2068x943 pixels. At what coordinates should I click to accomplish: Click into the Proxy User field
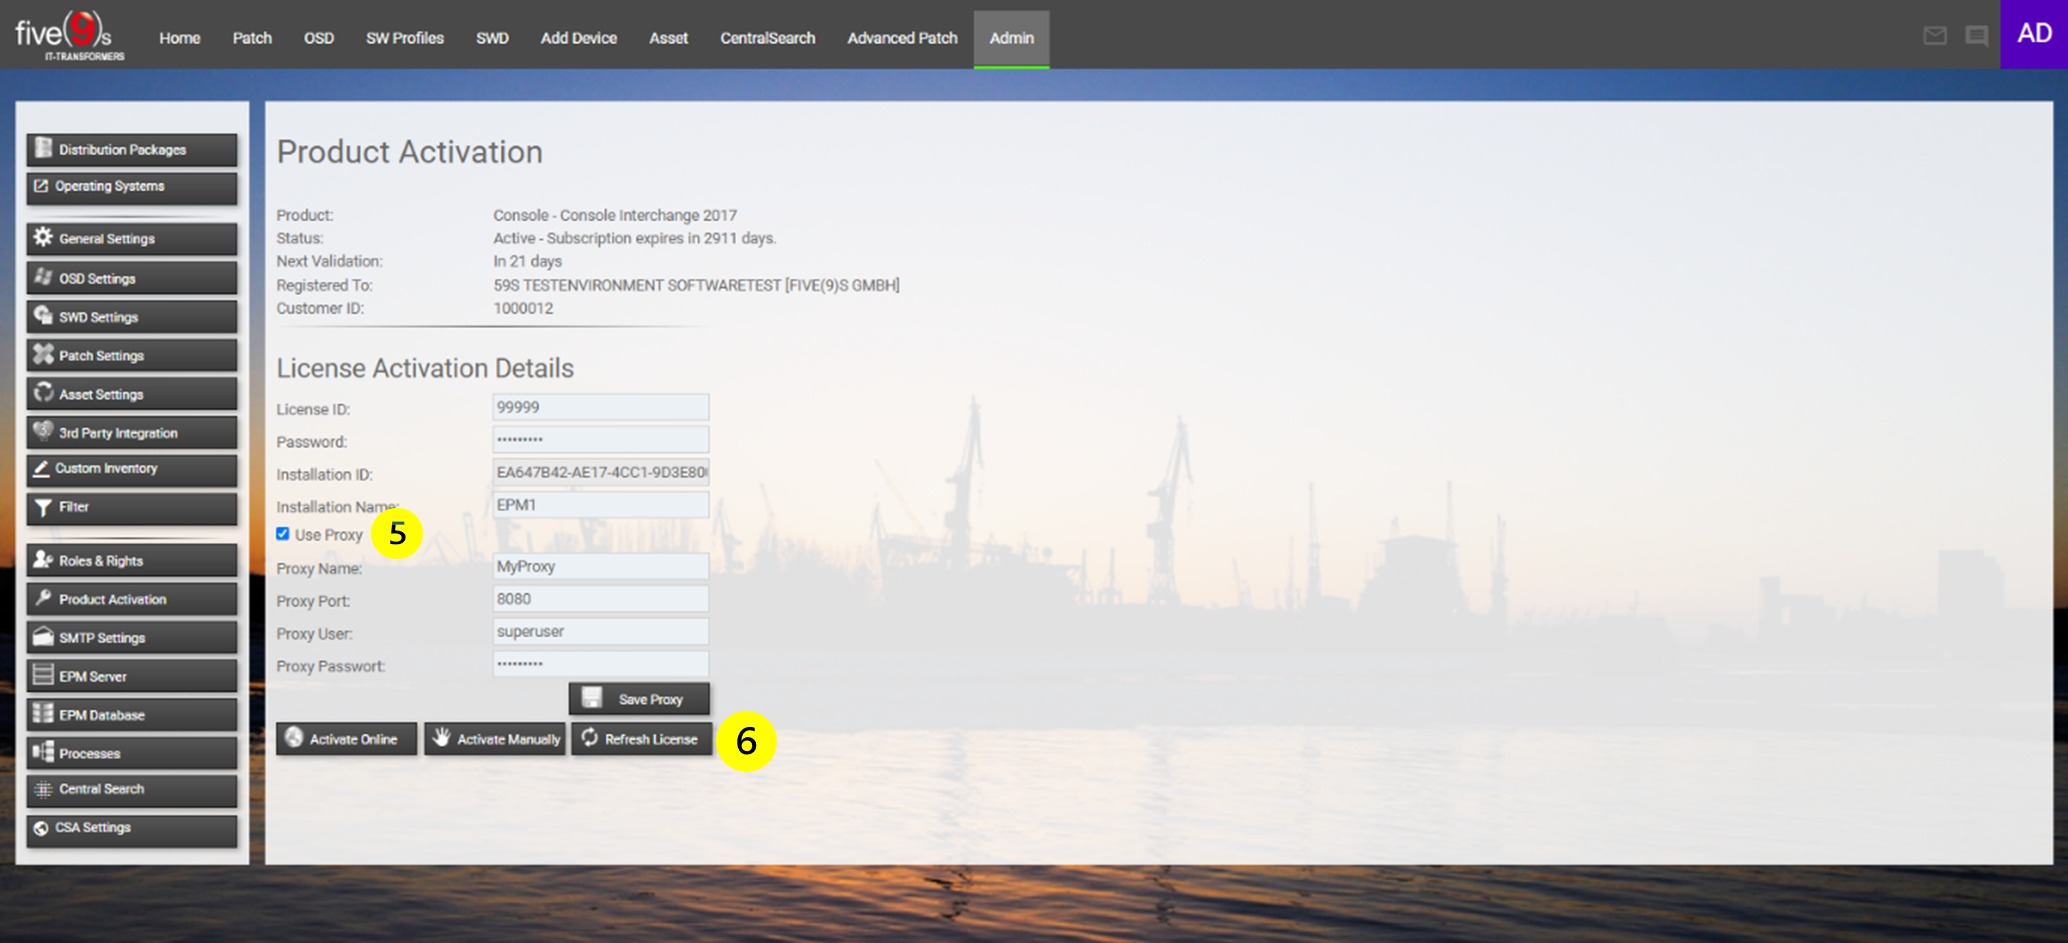coord(600,631)
